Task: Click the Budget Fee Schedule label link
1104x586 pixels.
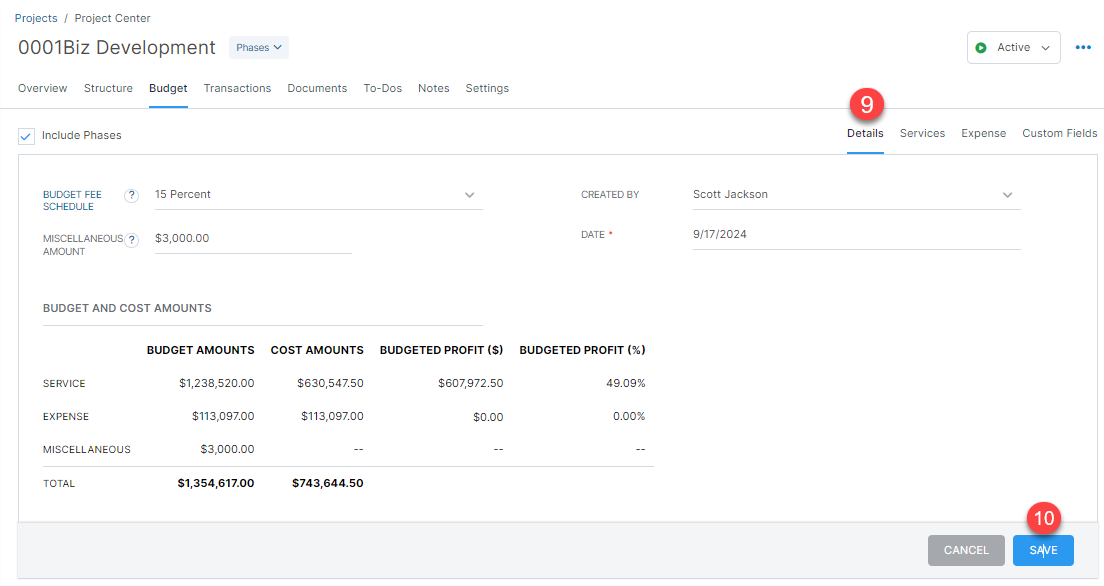Action: 72,201
